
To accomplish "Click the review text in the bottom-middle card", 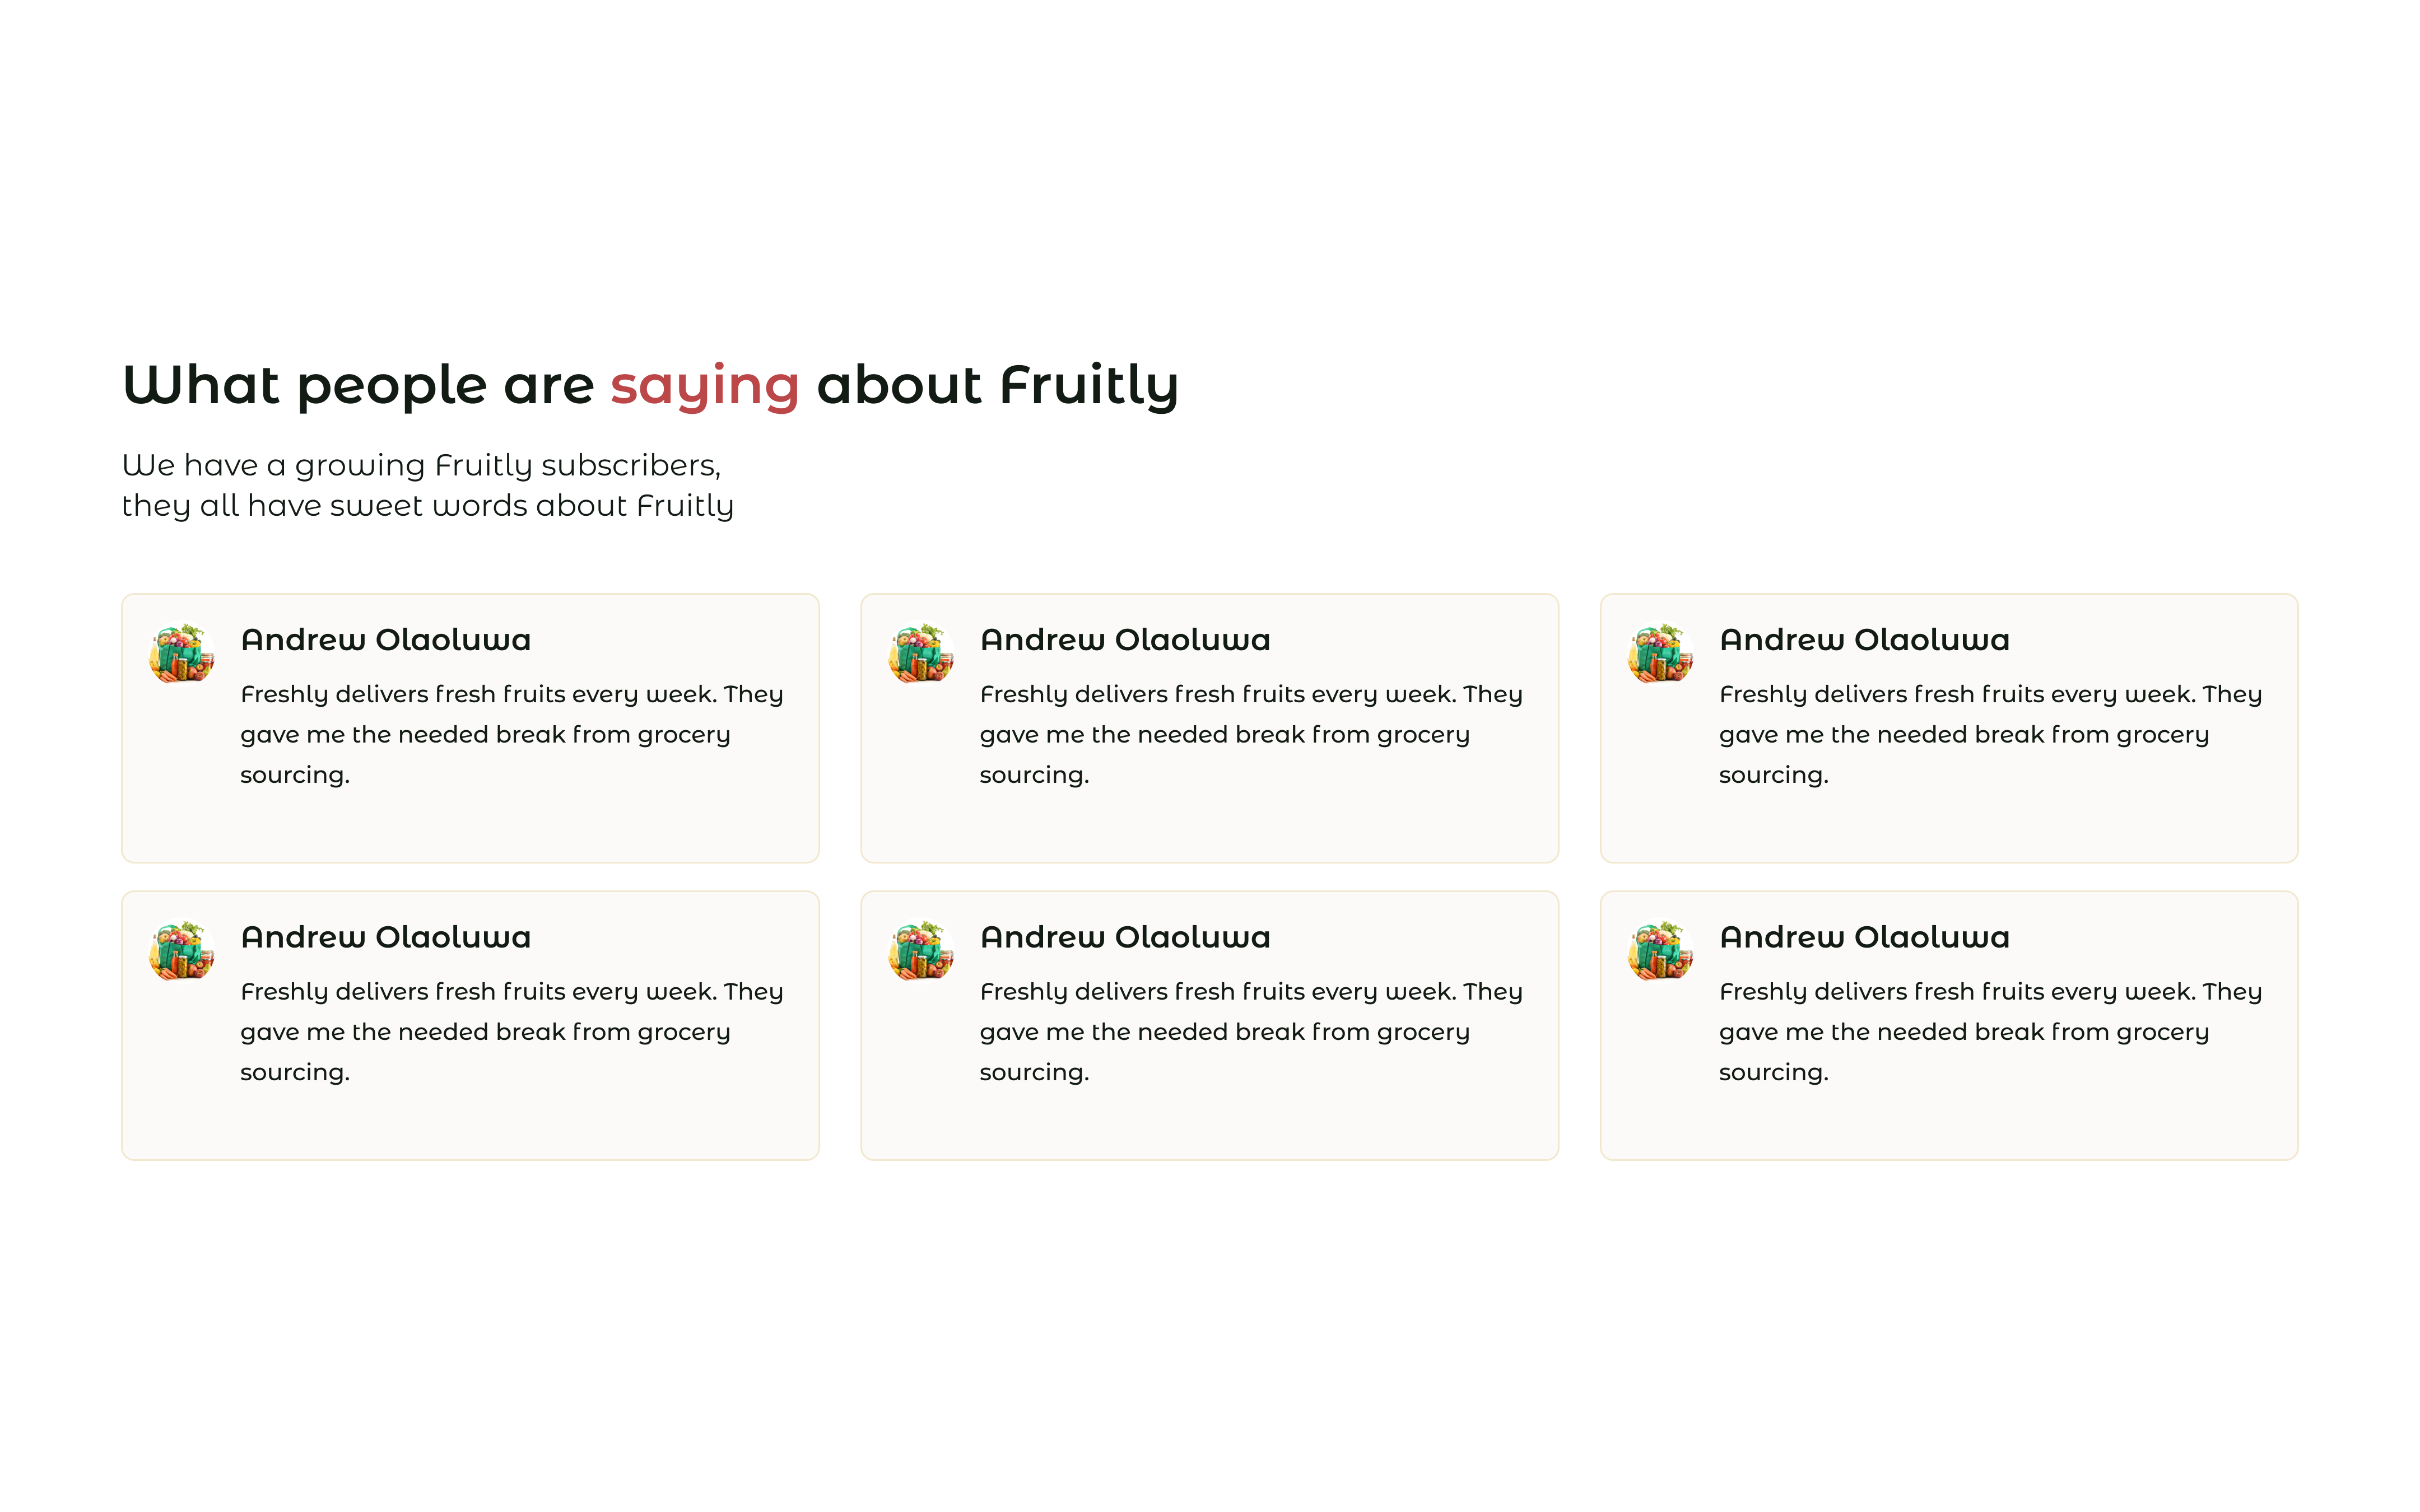I will pos(1251,1032).
